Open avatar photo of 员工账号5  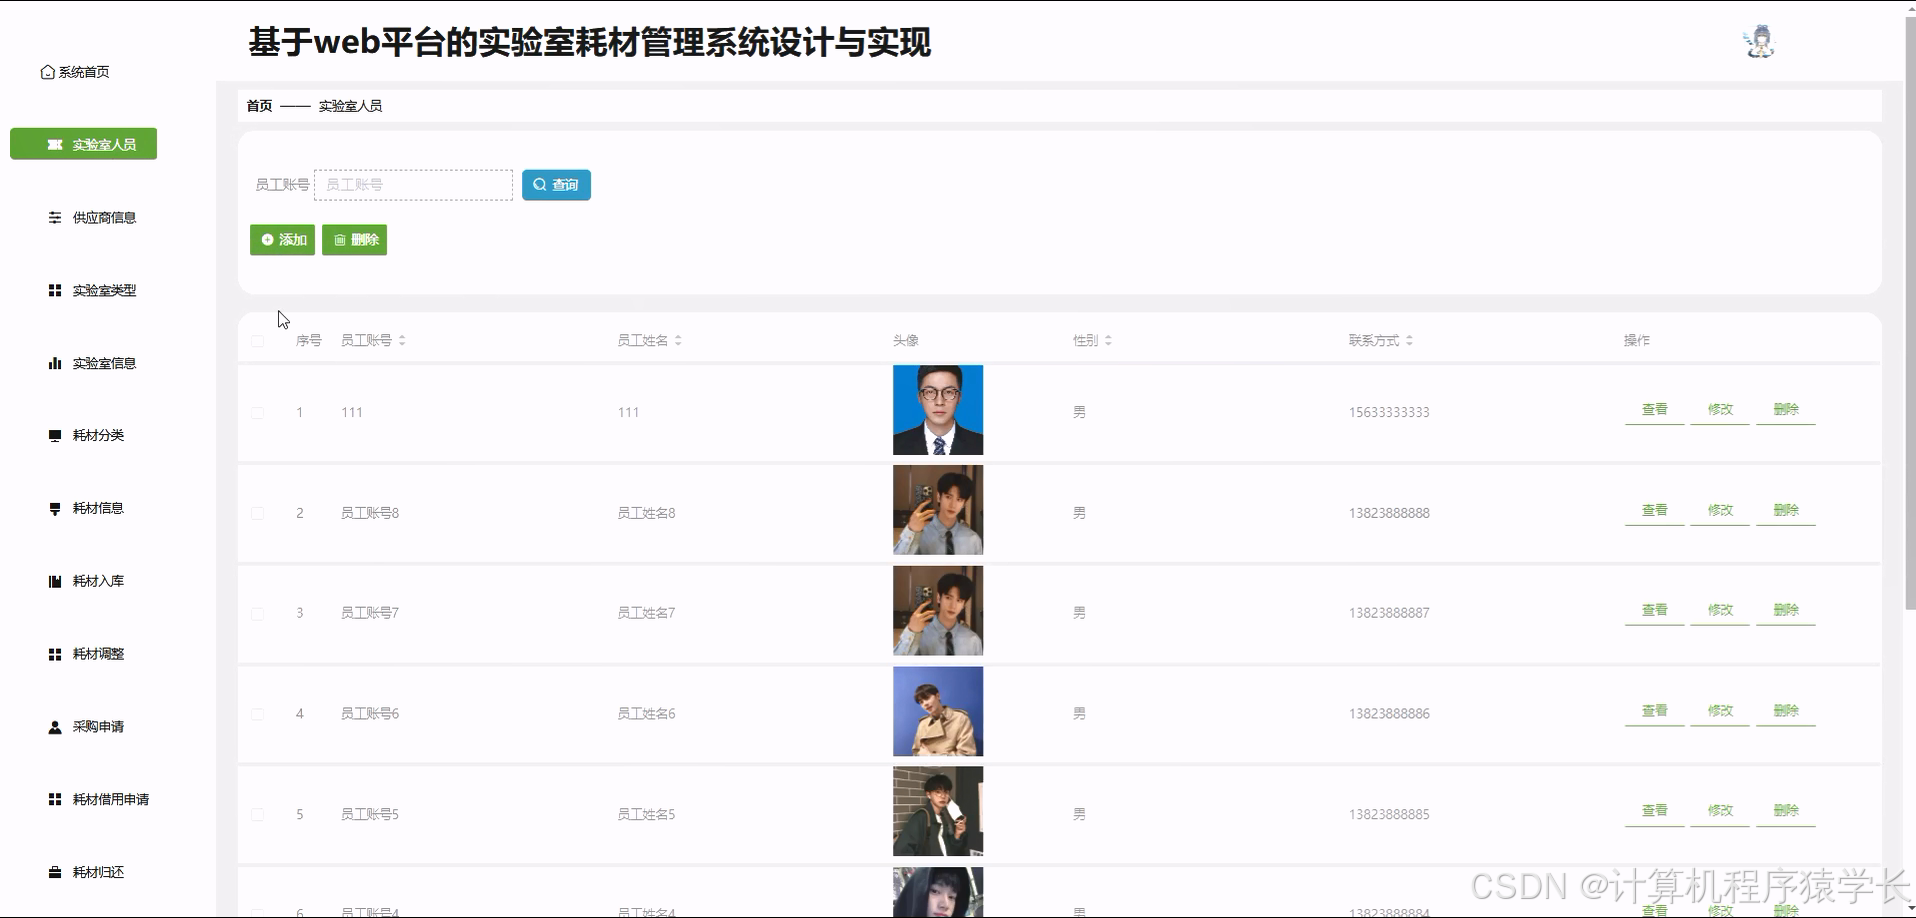click(938, 811)
